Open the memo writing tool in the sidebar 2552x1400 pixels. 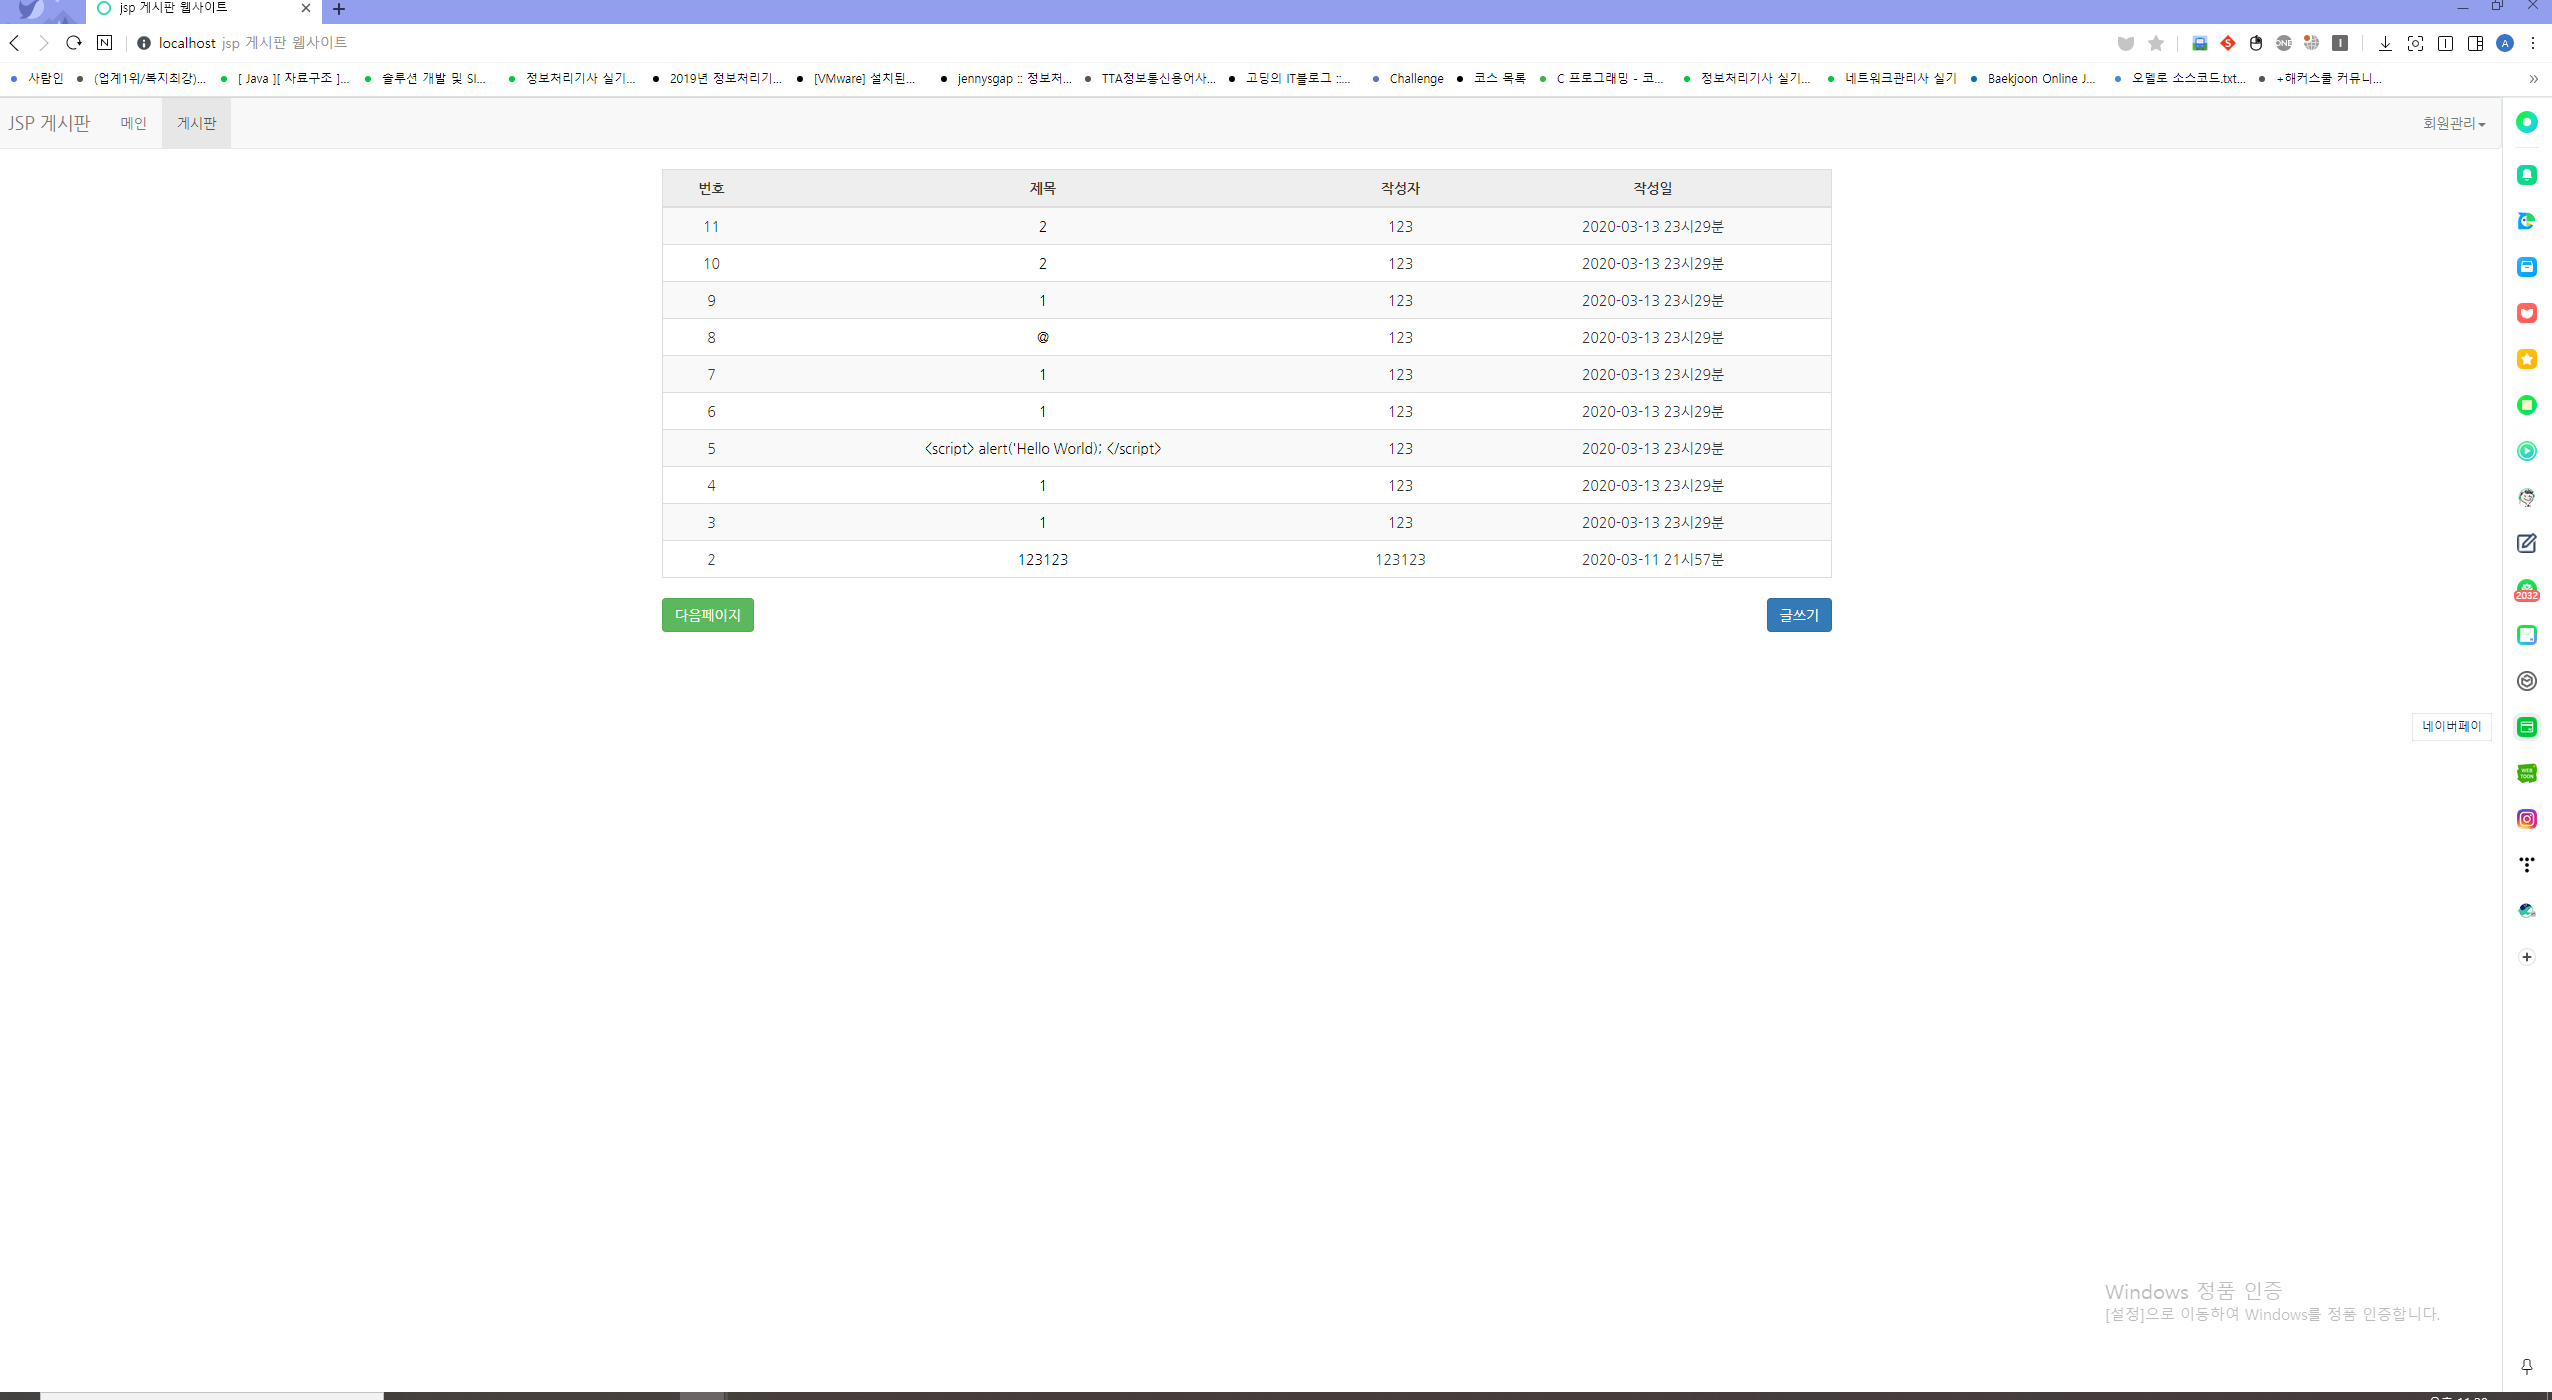click(2527, 543)
